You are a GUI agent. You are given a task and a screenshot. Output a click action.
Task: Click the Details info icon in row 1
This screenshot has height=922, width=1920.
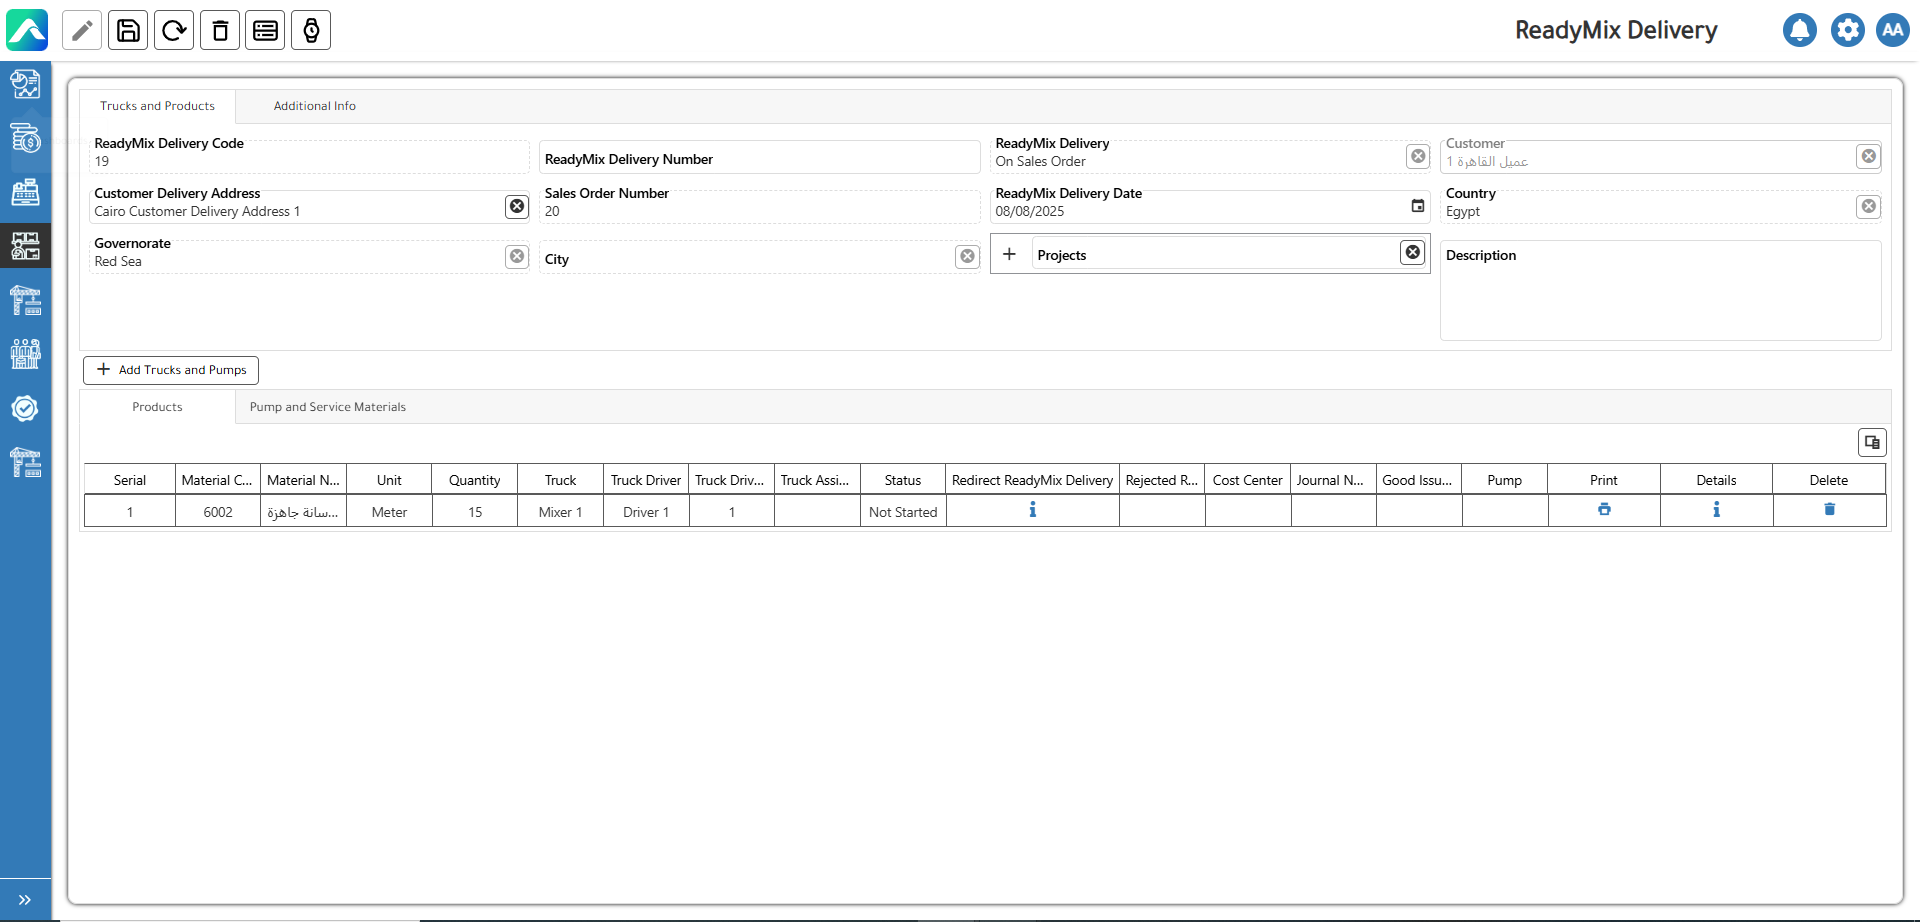click(x=1716, y=510)
